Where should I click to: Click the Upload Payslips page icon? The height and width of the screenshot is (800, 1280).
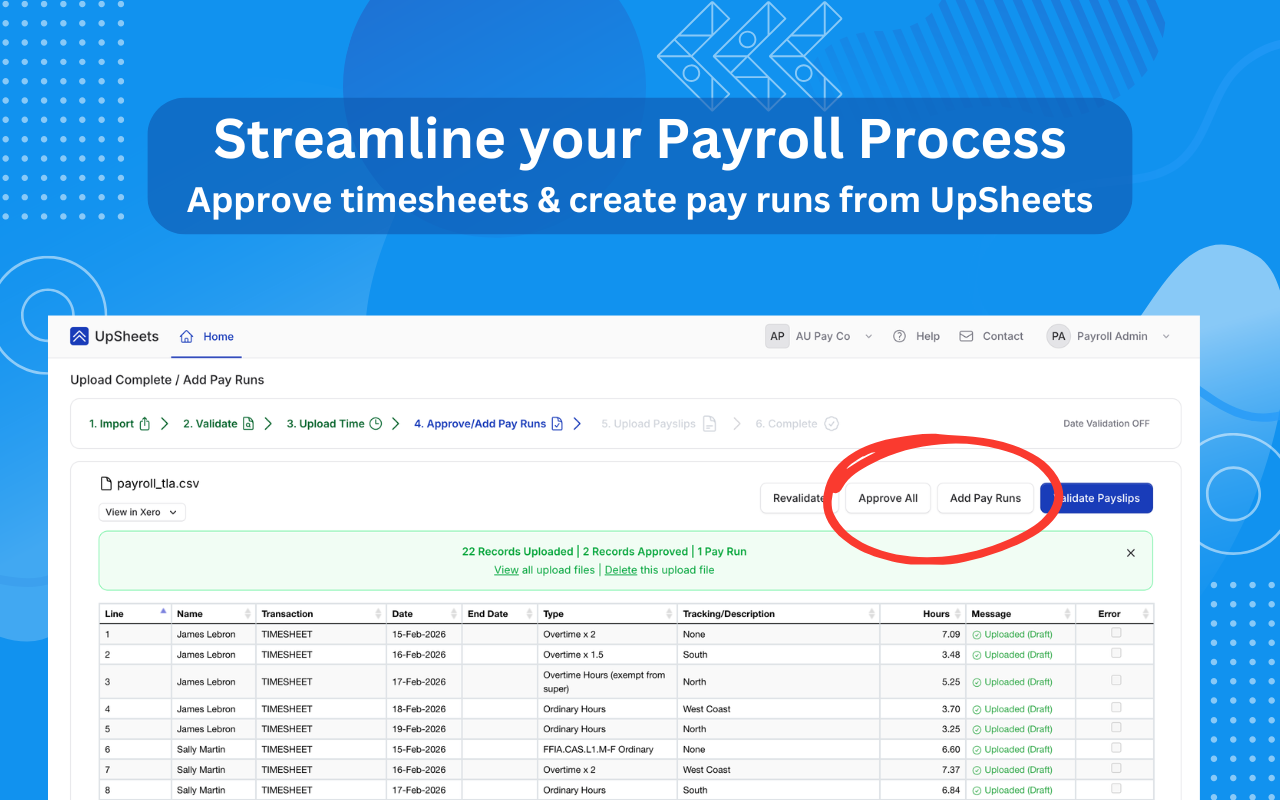click(x=709, y=424)
